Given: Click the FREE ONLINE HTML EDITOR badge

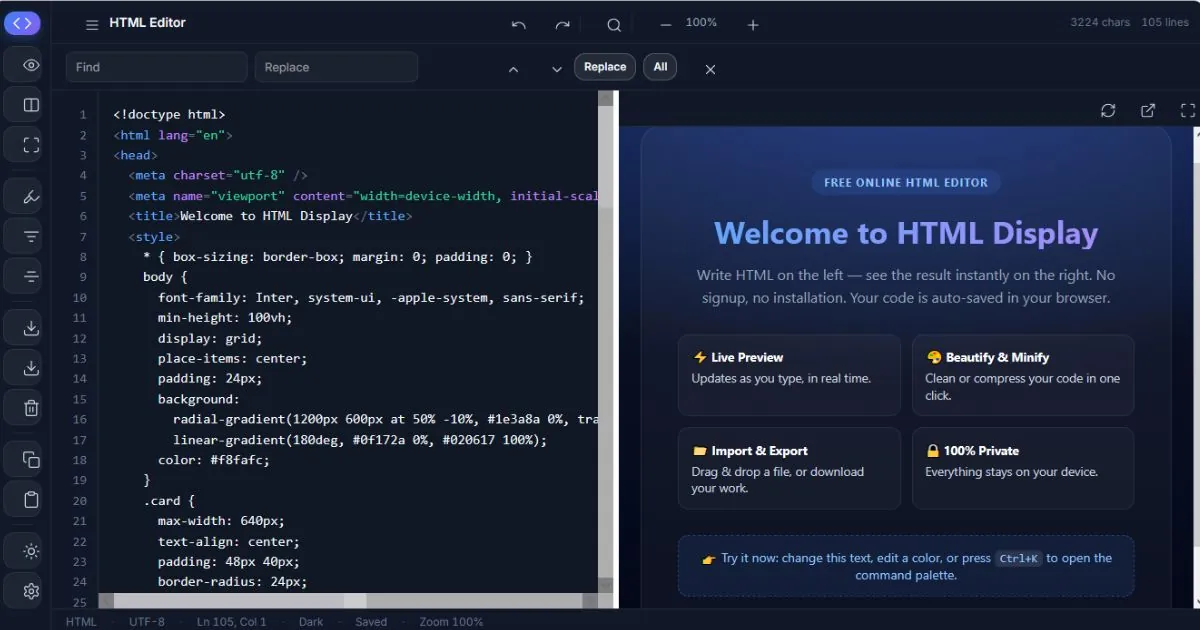Looking at the screenshot, I should pos(906,182).
